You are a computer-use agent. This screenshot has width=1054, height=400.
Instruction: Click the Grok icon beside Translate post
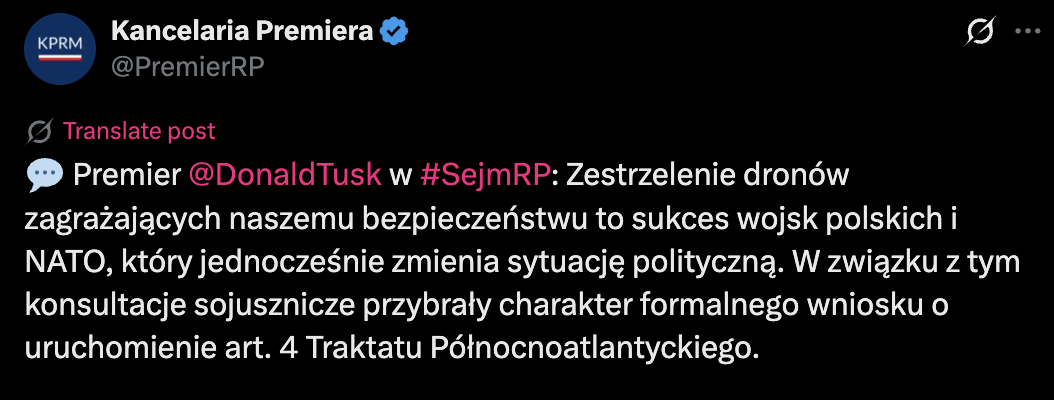41,131
